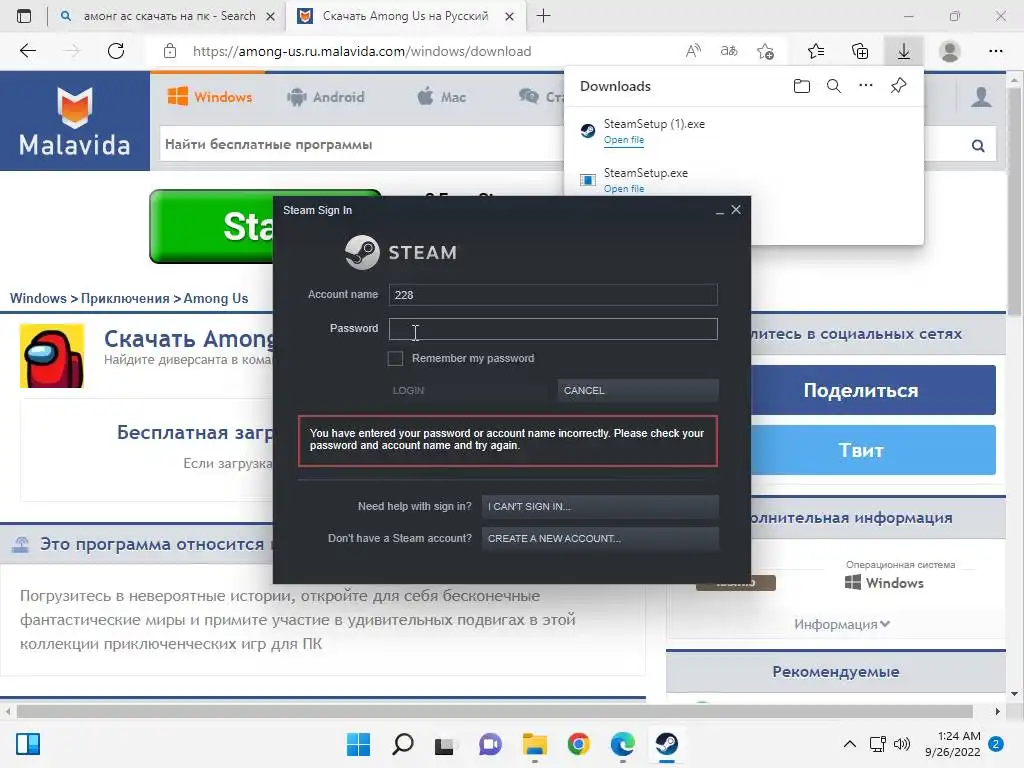
Task: Click the site lock icon in address bar
Action: (x=170, y=51)
